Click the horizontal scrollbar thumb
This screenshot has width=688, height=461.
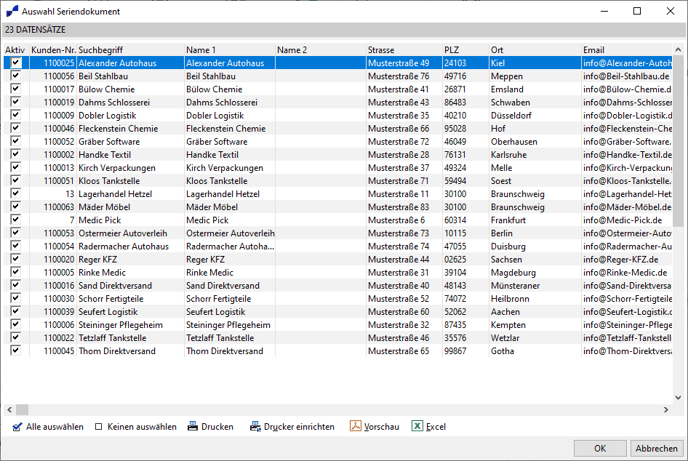(22, 410)
